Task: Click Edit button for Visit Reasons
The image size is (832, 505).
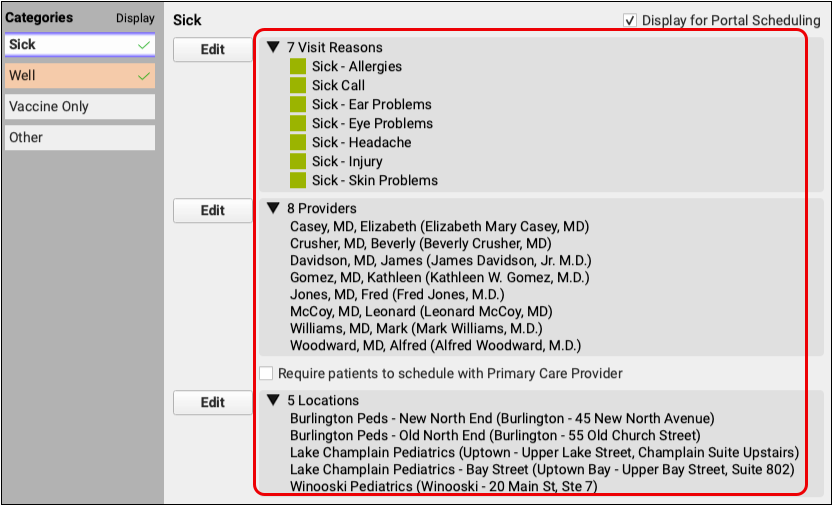Action: pyautogui.click(x=213, y=50)
